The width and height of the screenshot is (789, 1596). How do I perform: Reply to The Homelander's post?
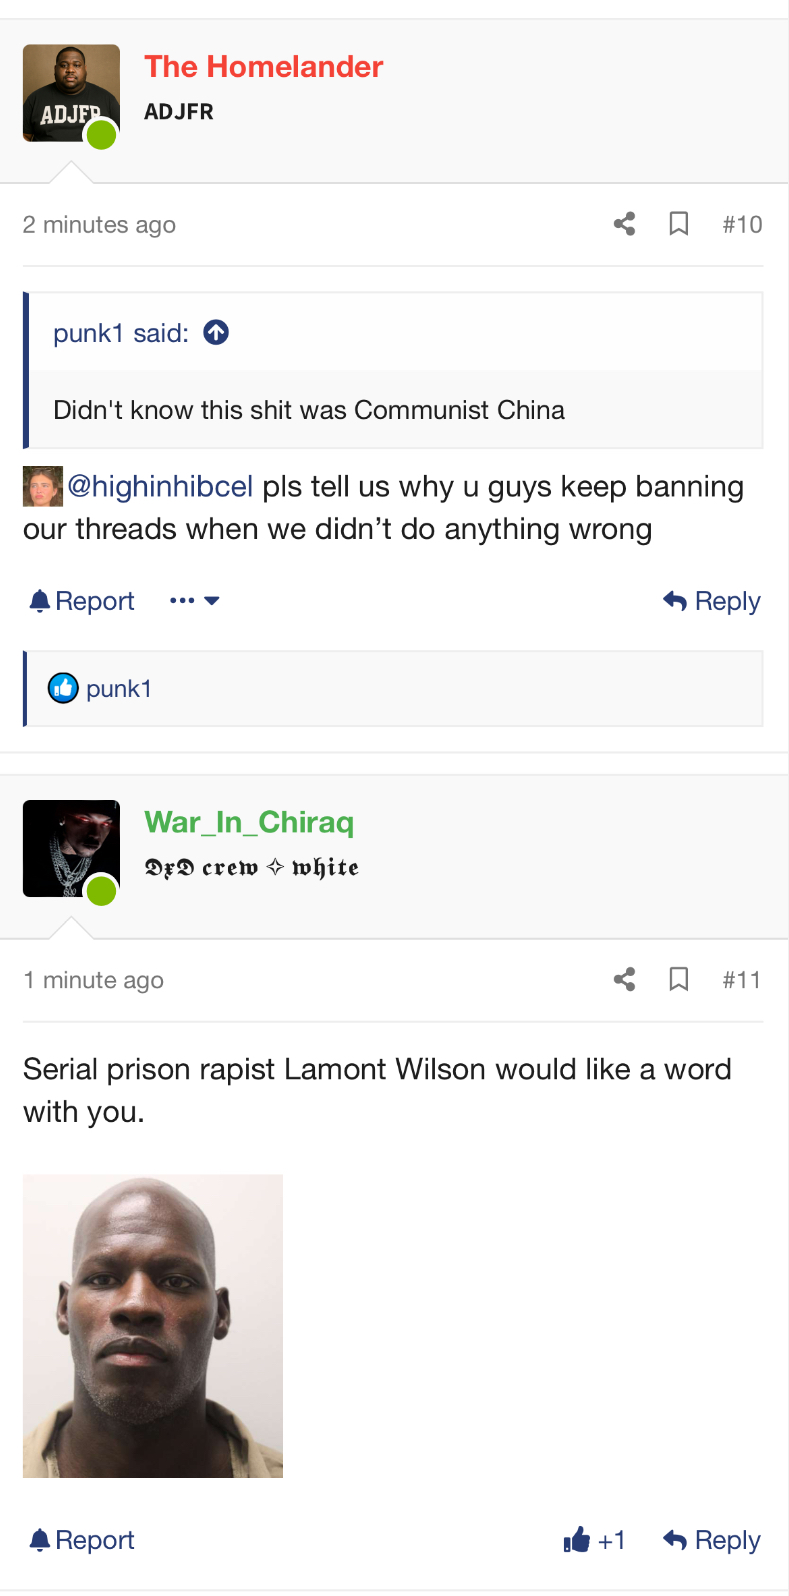712,601
